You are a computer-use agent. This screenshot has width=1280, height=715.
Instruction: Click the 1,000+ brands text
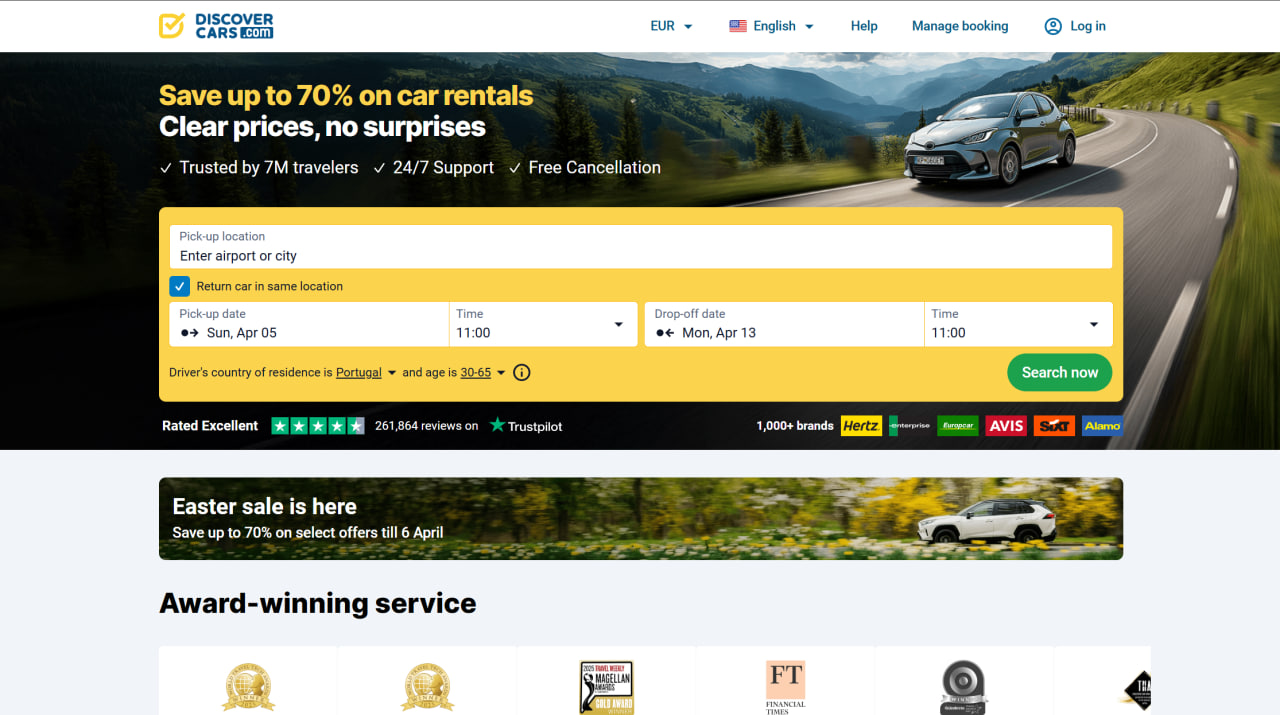[x=795, y=426]
